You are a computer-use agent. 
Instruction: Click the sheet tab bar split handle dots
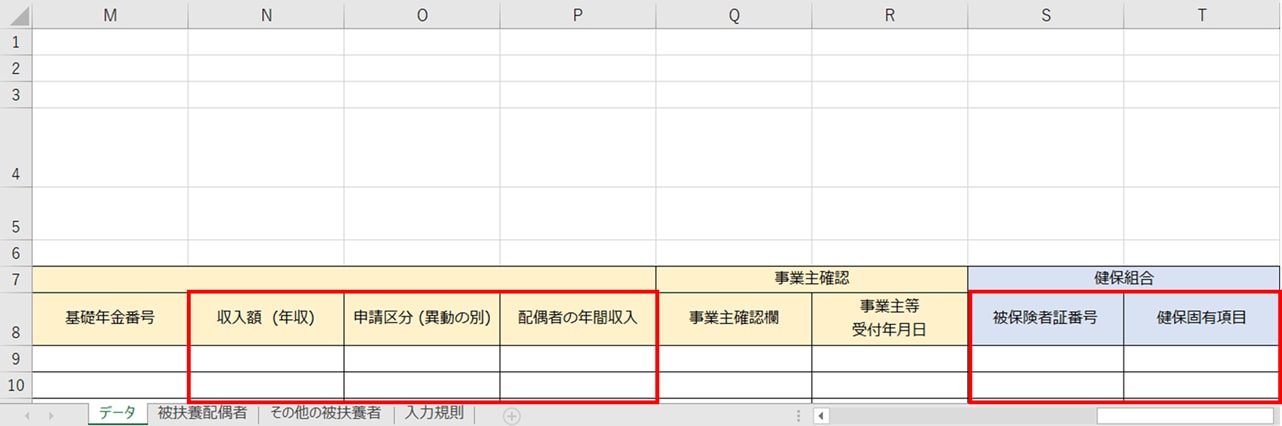(x=798, y=416)
